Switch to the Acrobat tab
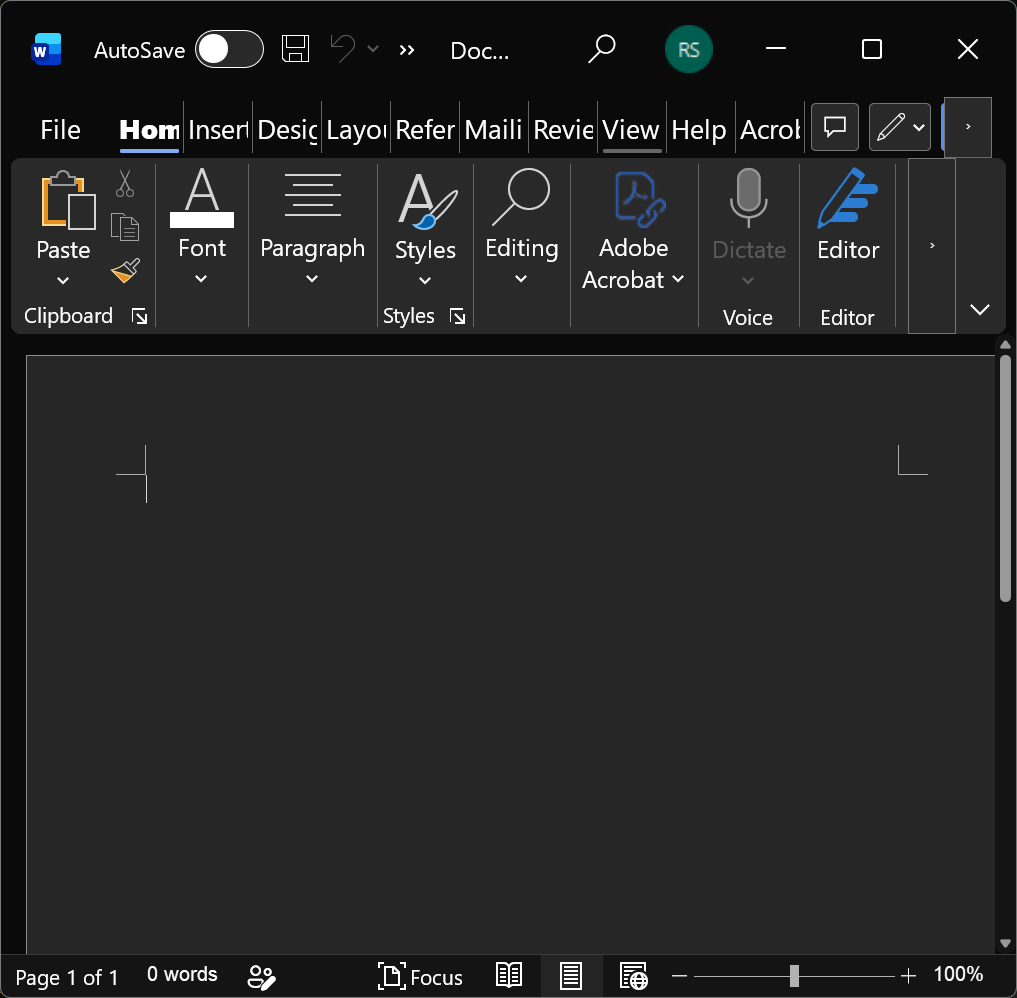 (770, 130)
